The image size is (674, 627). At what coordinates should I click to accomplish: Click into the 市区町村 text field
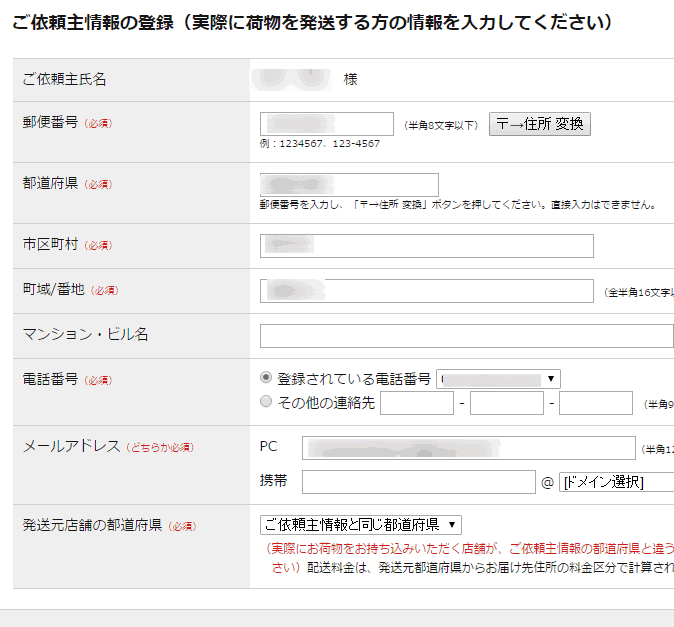point(426,246)
